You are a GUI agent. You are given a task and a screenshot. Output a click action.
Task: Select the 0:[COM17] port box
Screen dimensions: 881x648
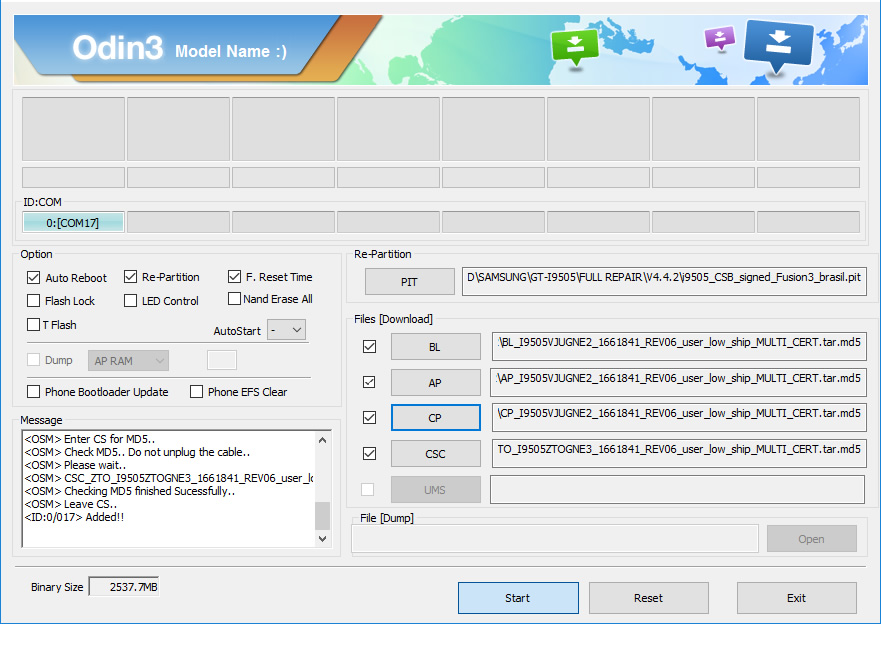click(73, 223)
